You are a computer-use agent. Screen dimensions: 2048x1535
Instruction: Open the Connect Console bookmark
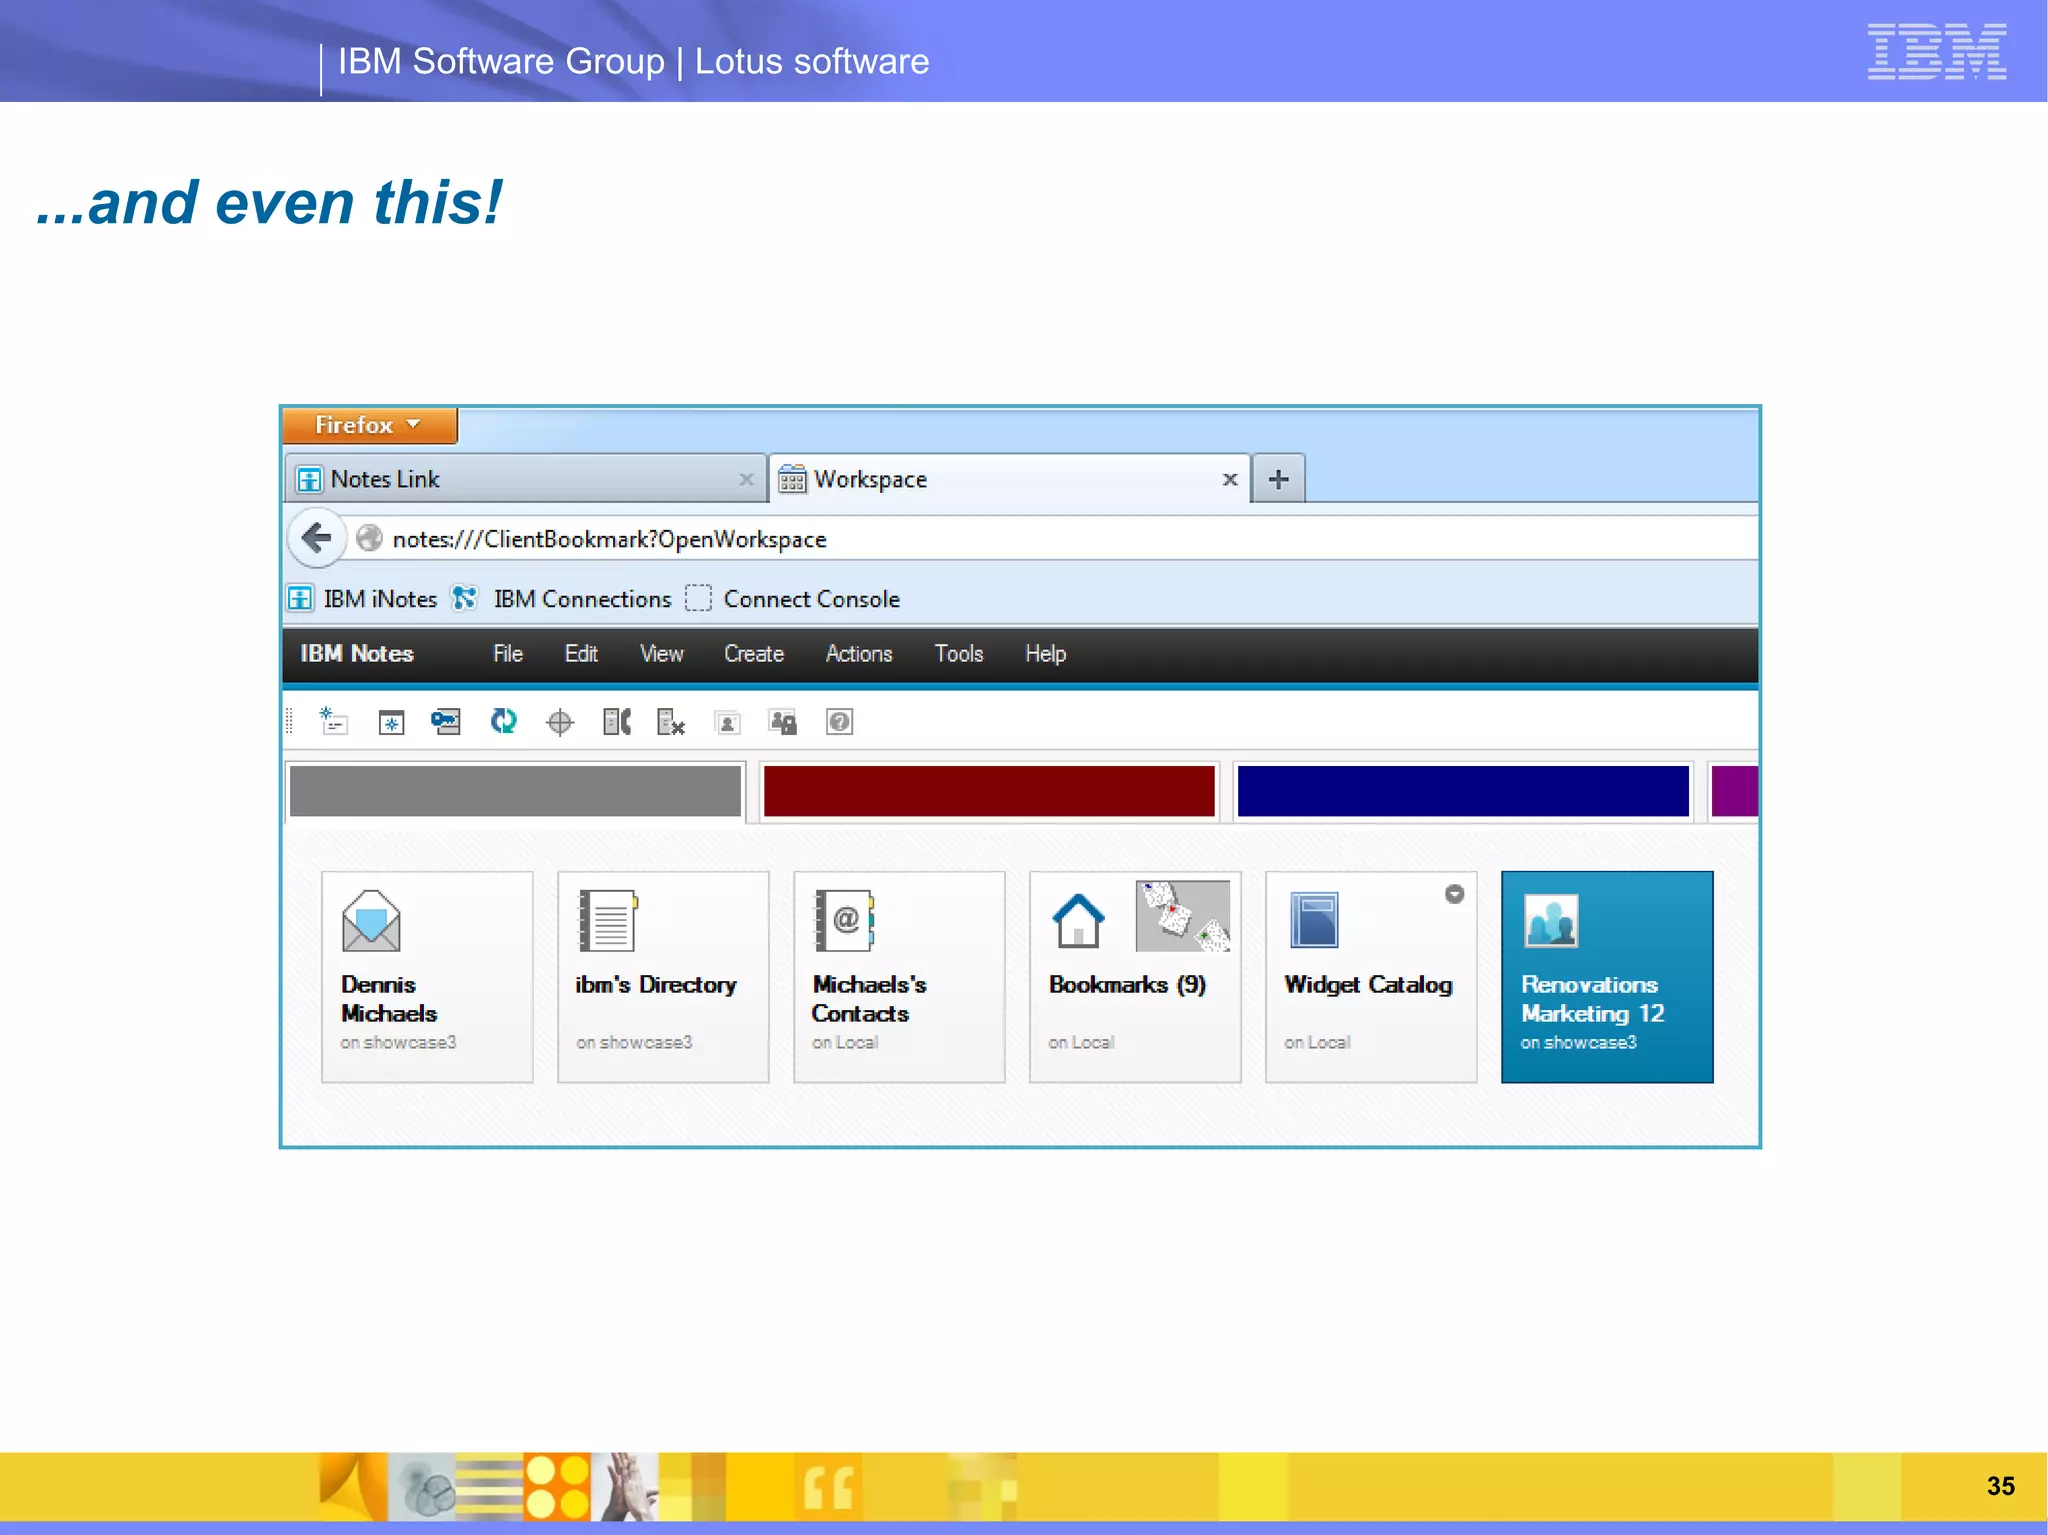(x=793, y=599)
